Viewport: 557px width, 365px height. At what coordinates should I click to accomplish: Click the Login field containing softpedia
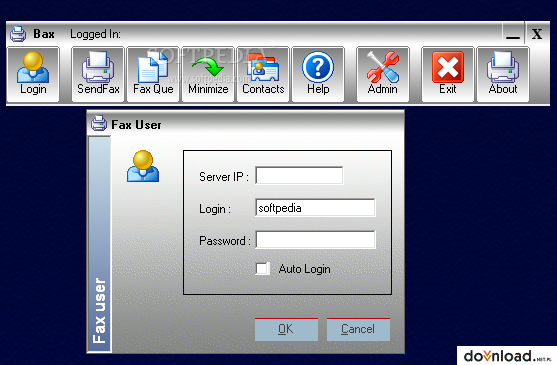[x=315, y=208]
